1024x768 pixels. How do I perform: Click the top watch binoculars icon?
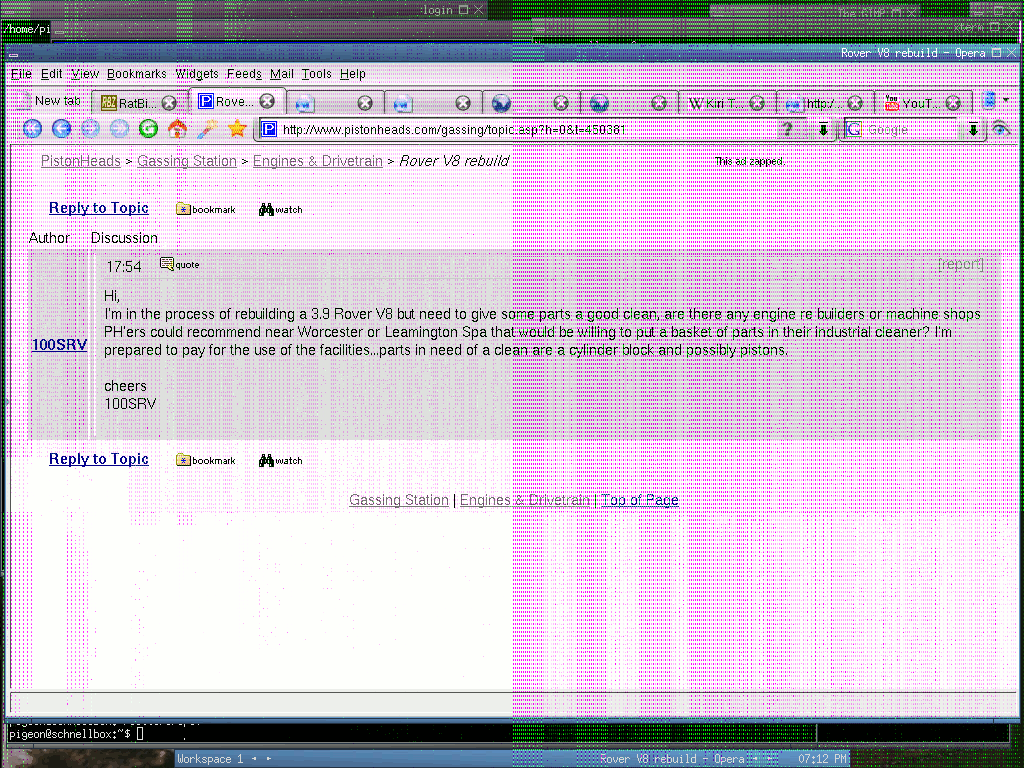267,209
